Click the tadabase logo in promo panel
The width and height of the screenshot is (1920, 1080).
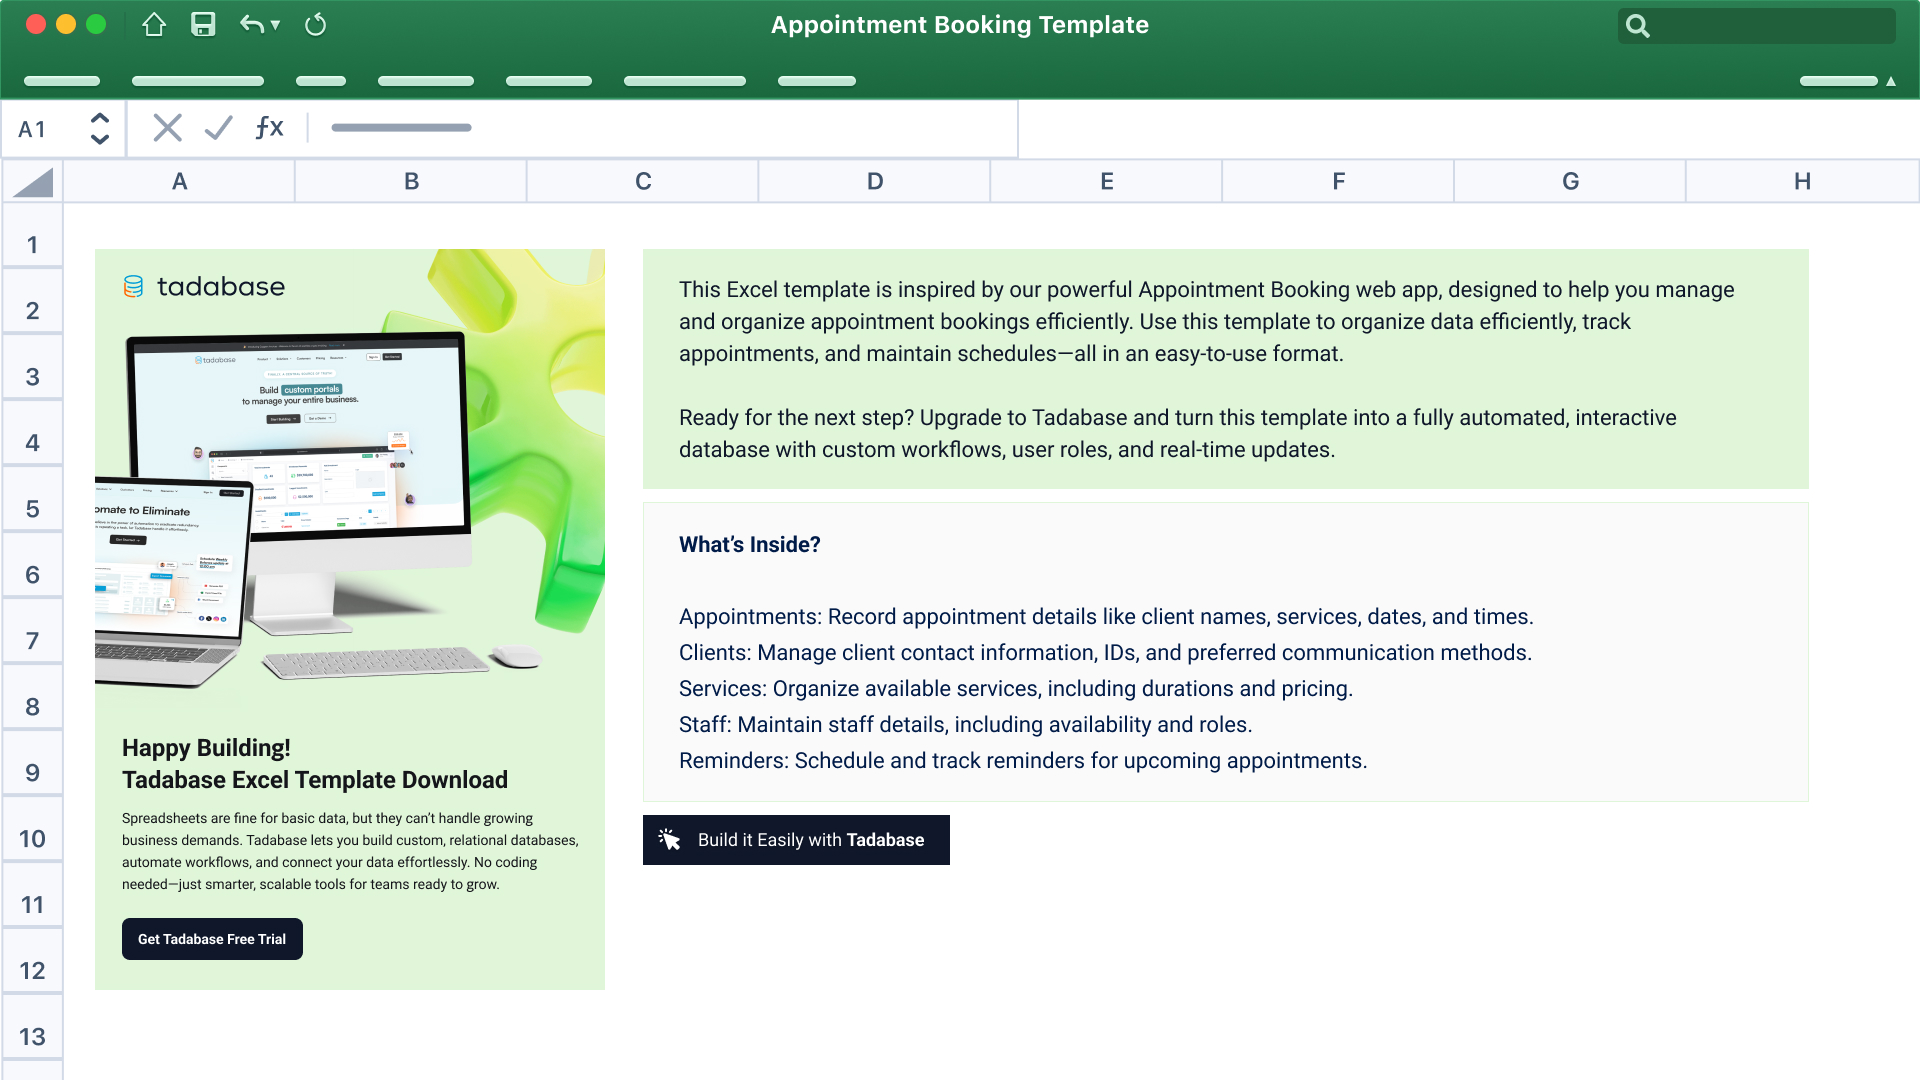click(x=204, y=287)
